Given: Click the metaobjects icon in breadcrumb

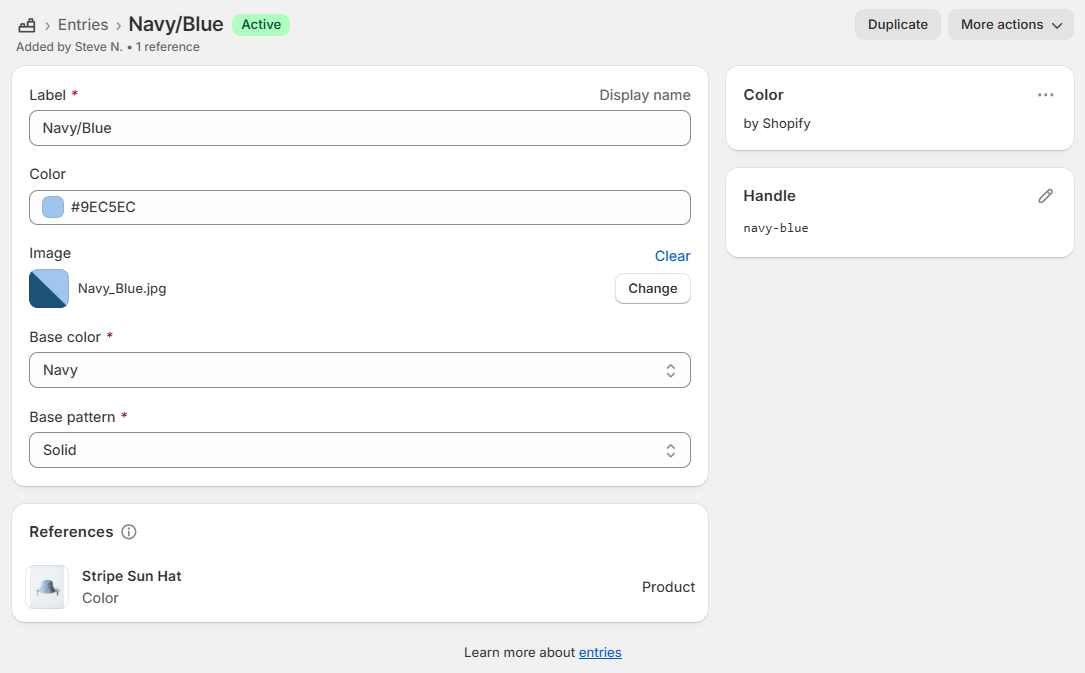Looking at the screenshot, I should point(27,25).
